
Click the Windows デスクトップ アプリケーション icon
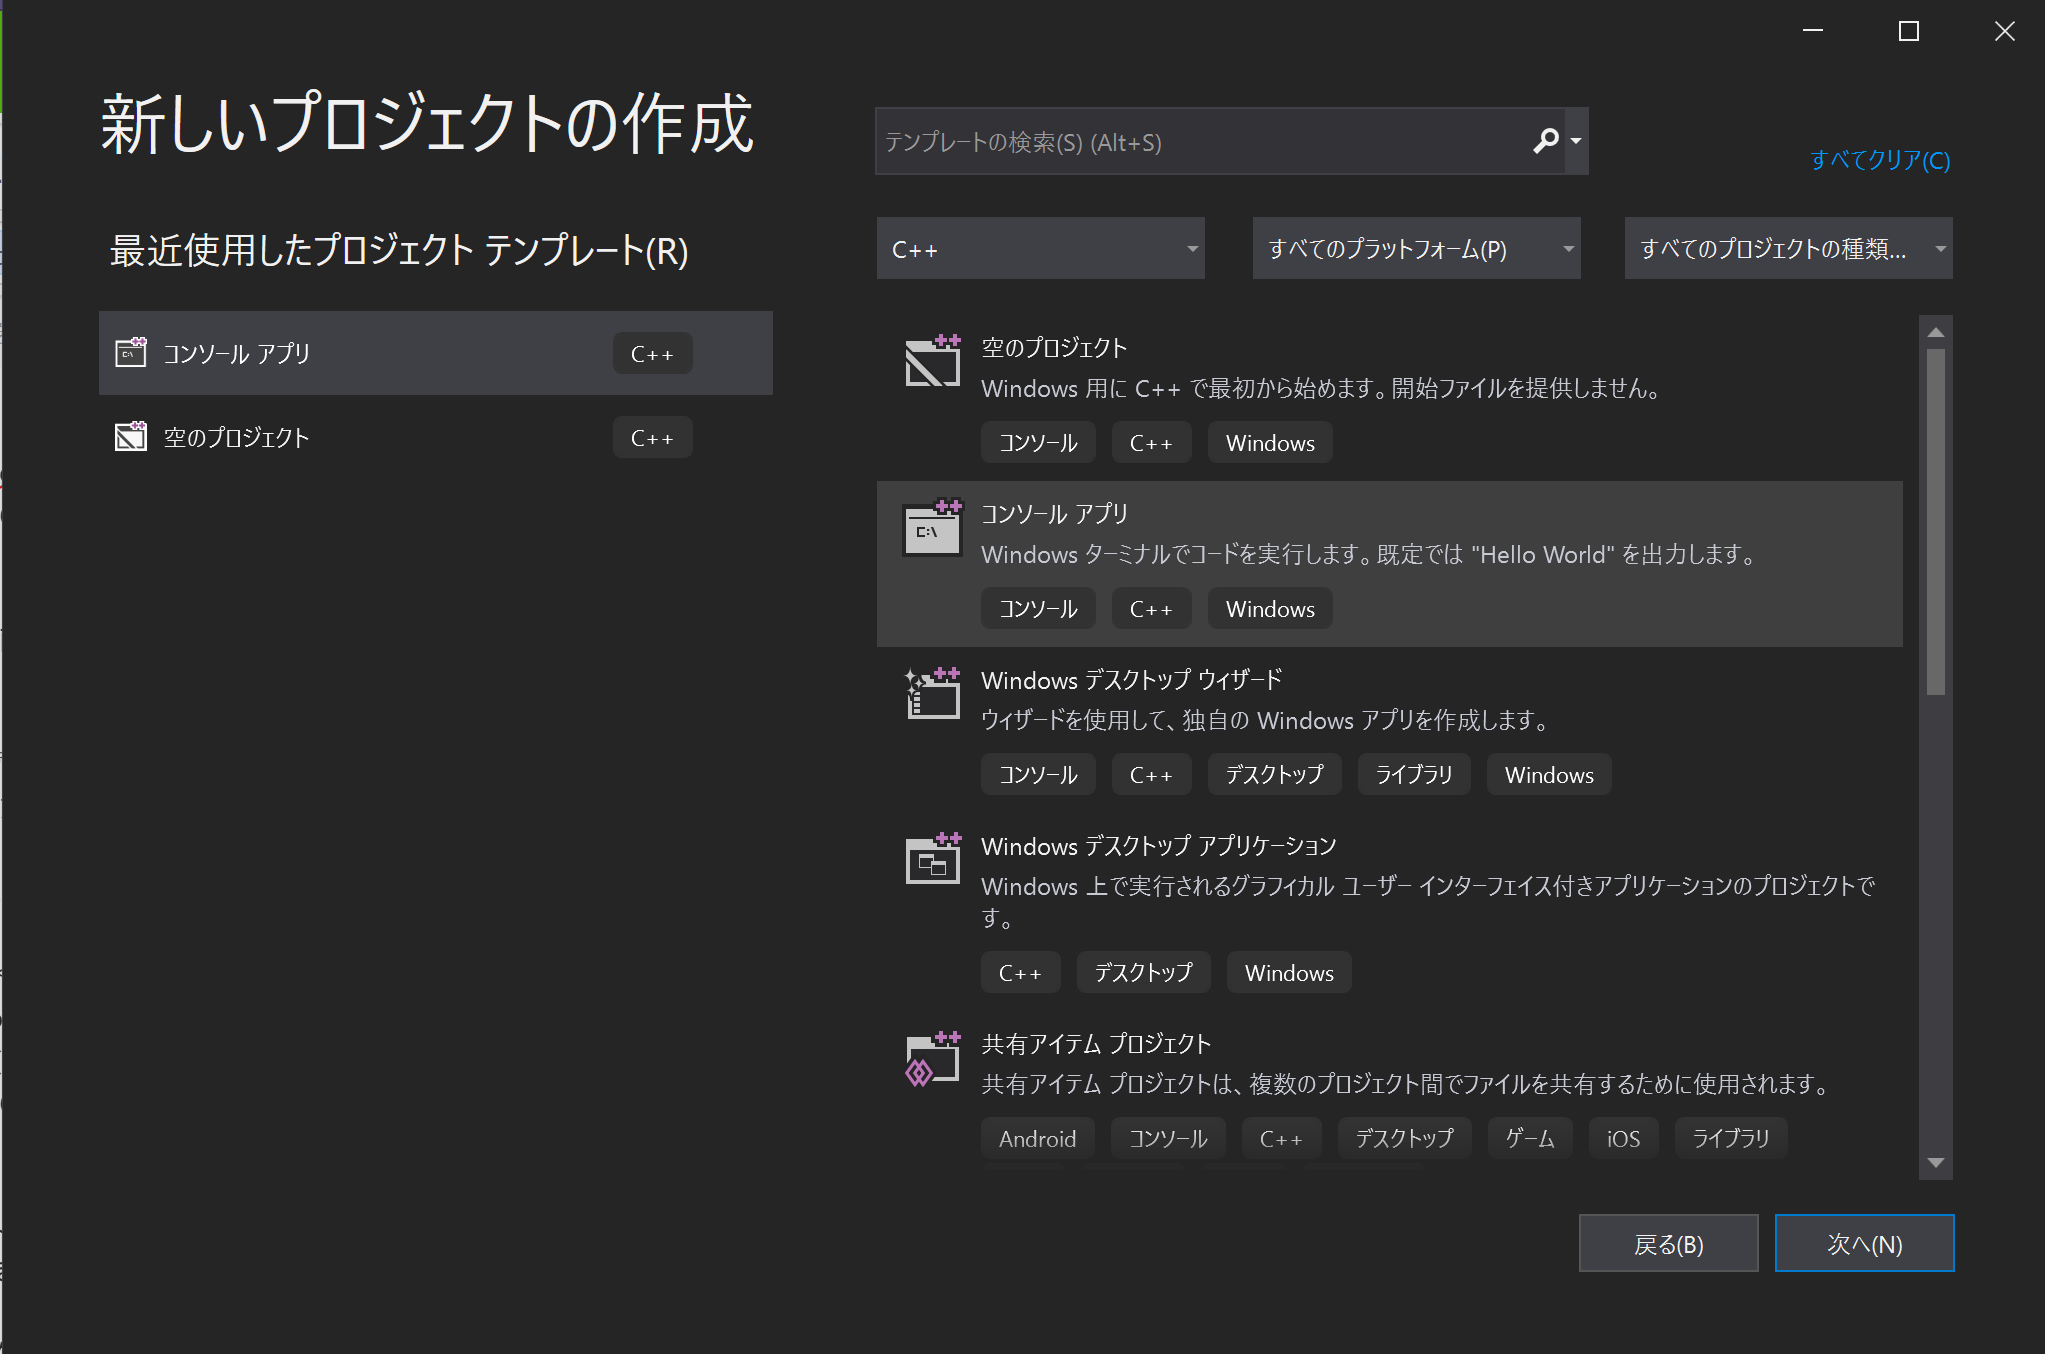tap(932, 860)
